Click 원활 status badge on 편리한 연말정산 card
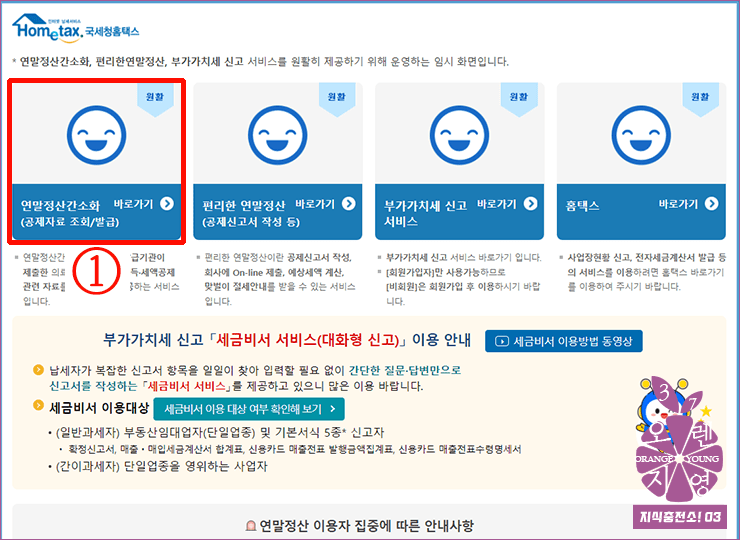 (x=337, y=99)
